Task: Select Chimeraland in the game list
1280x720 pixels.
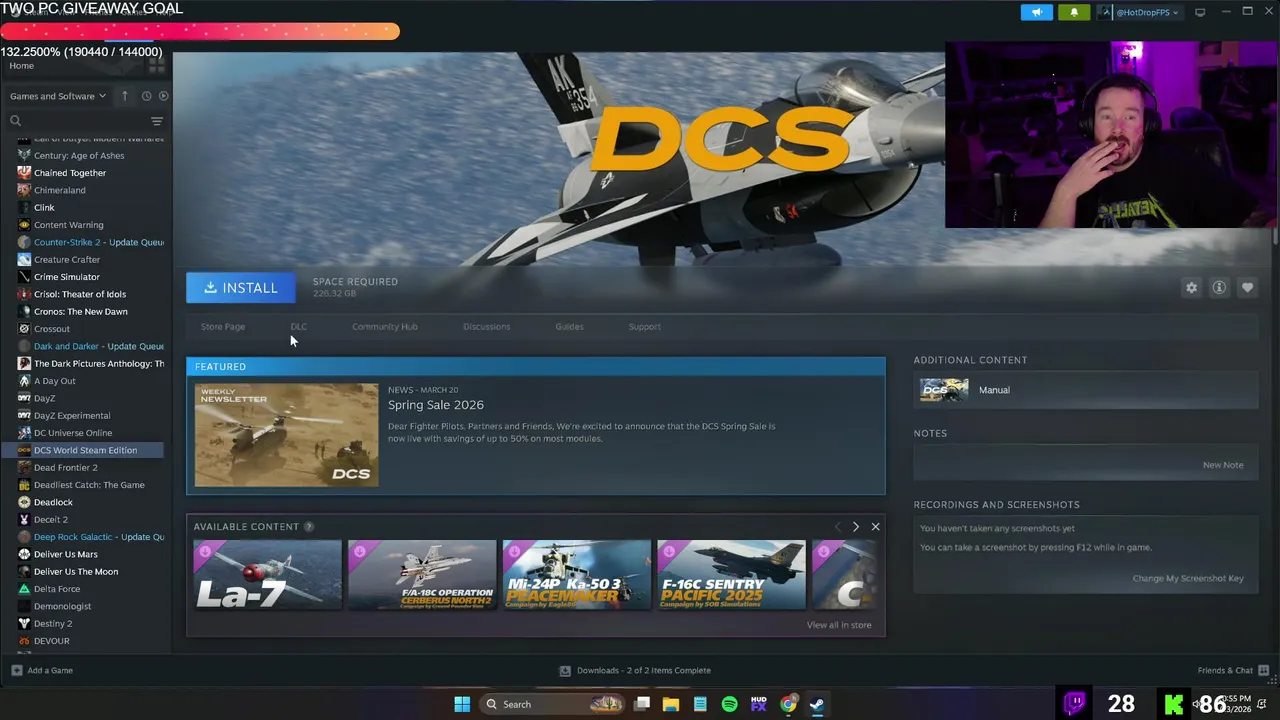Action: (x=59, y=190)
